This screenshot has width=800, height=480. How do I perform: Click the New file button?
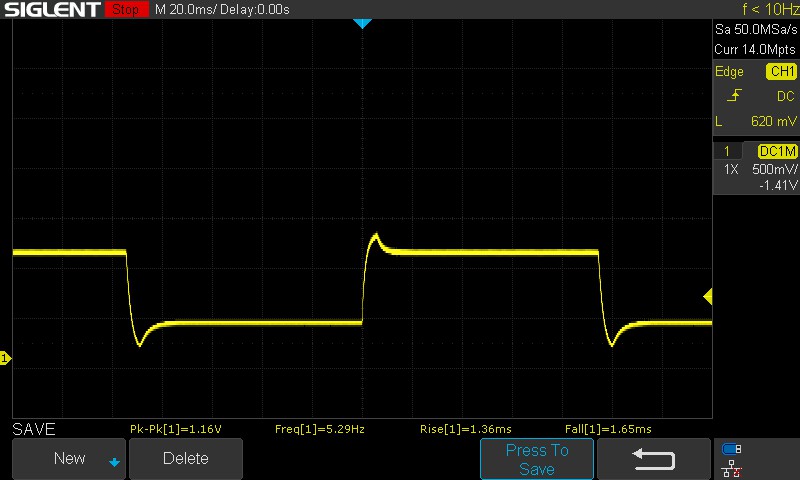pos(68,458)
